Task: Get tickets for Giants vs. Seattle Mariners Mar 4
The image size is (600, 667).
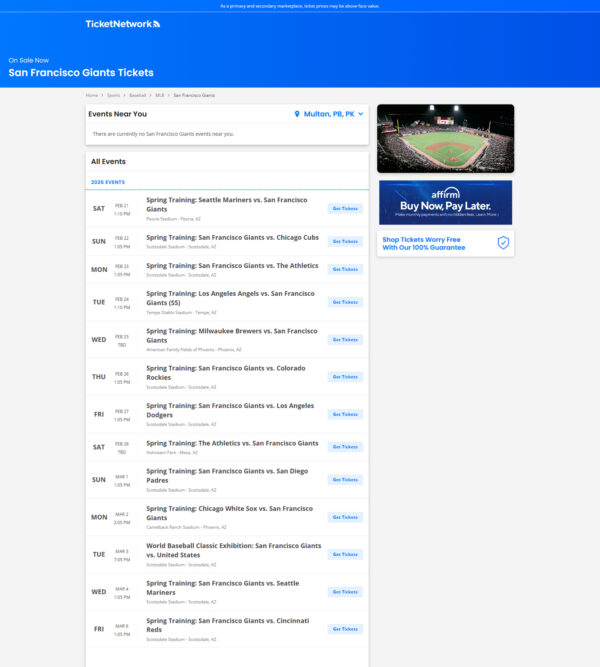Action: (x=345, y=592)
